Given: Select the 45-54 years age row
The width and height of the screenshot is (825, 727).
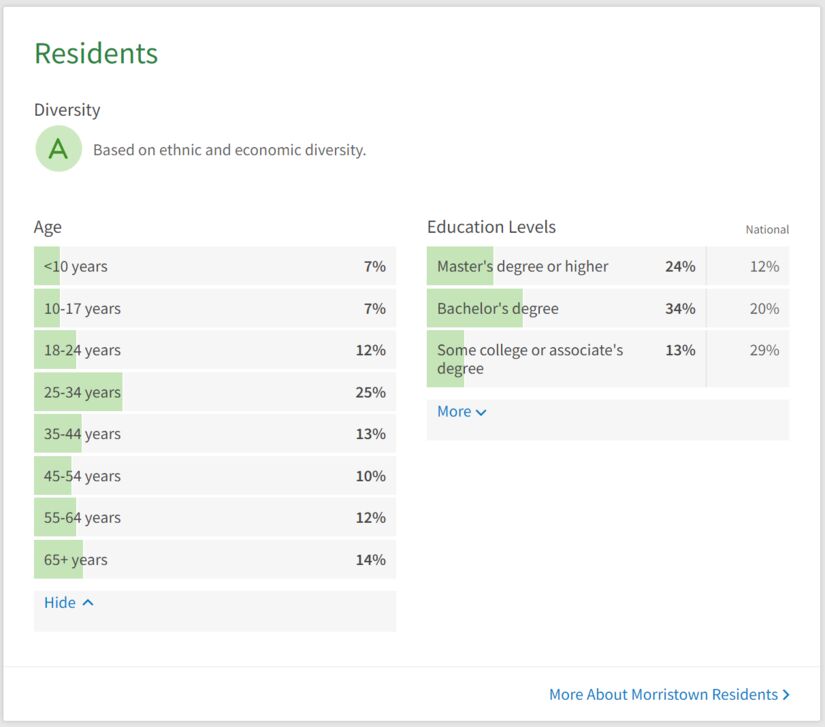Looking at the screenshot, I should (214, 476).
